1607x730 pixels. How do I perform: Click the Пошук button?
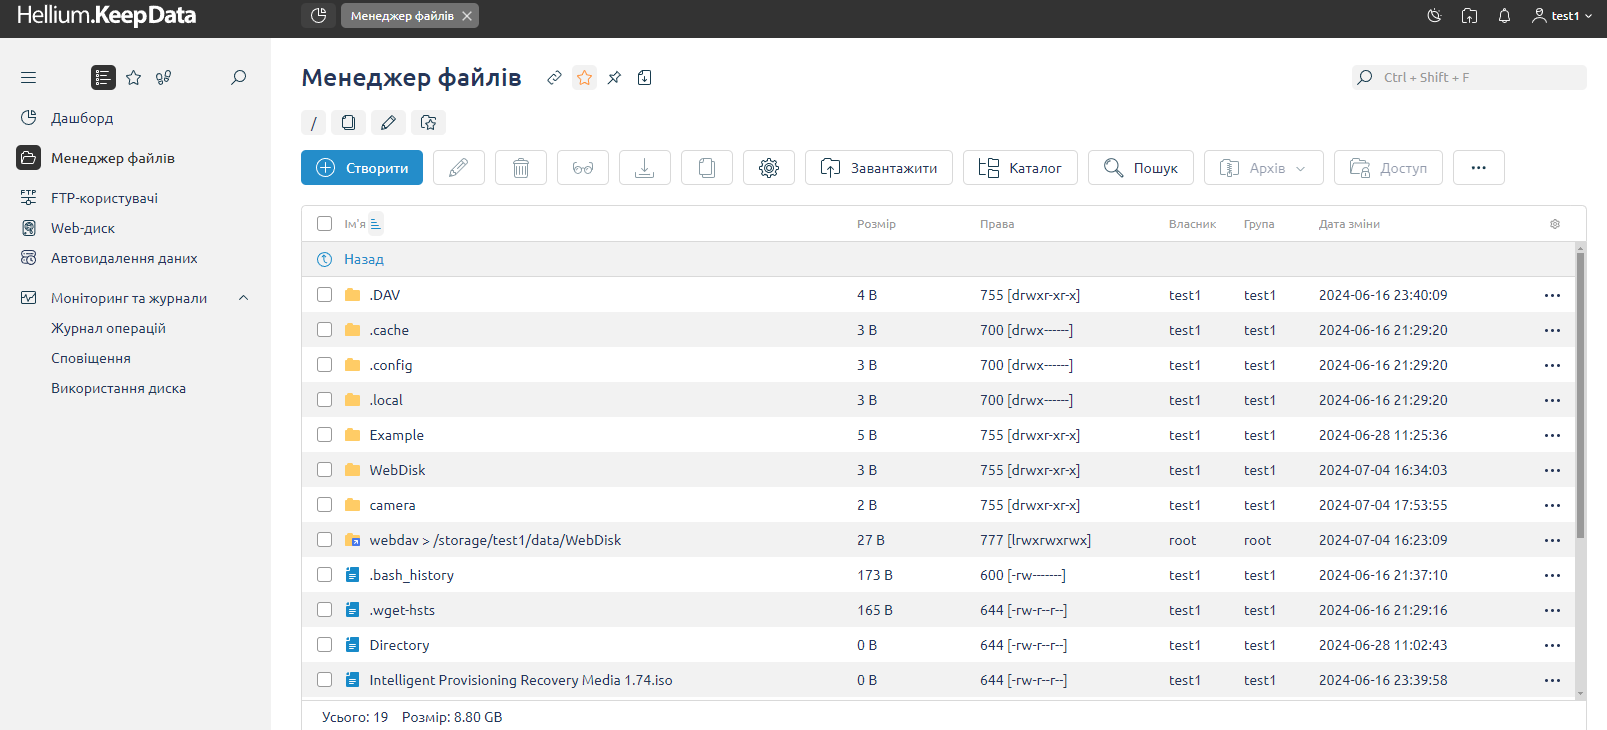[x=1141, y=168]
